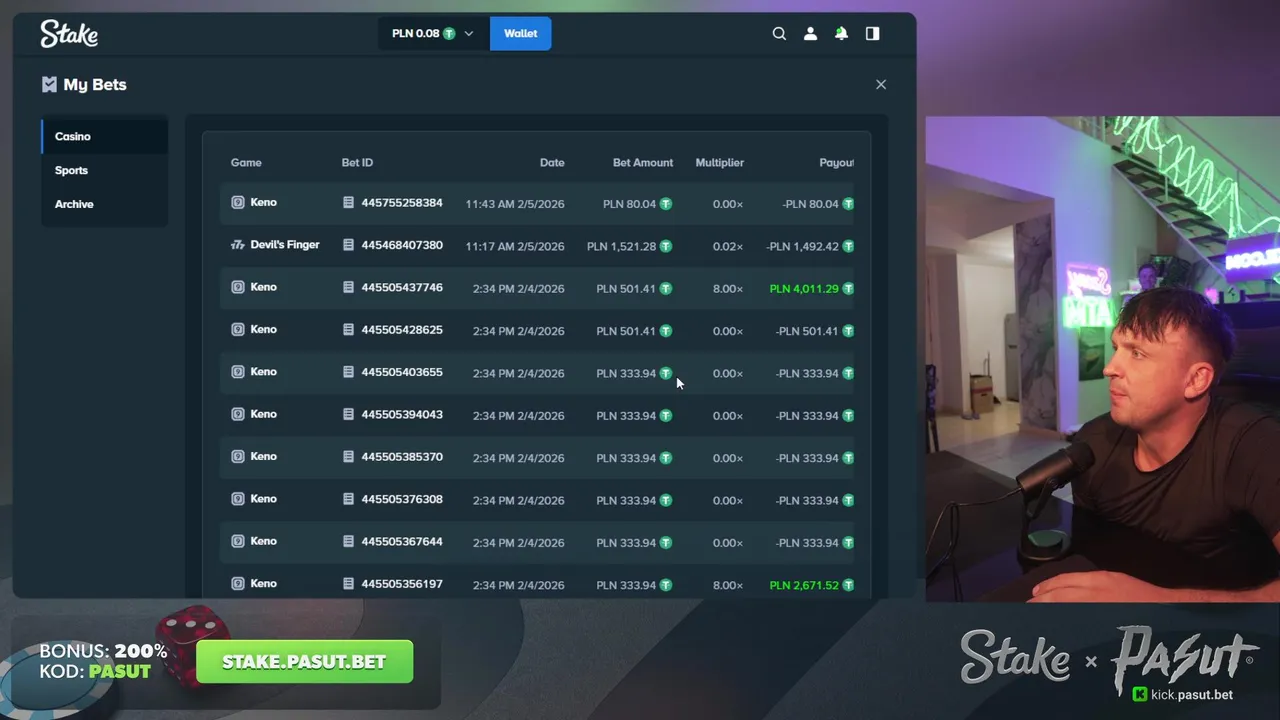Image resolution: width=1280 pixels, height=720 pixels.
Task: Click the Wallet button
Action: click(520, 33)
